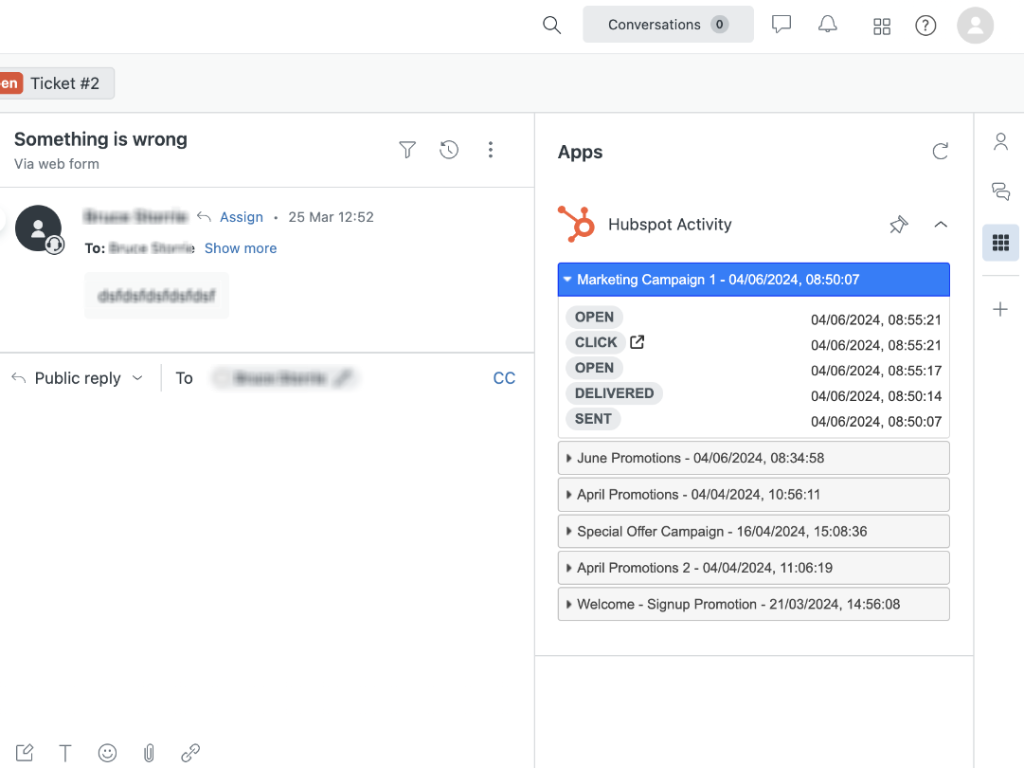
Task: Switch to the apps view in right sidebar
Action: (x=1000, y=242)
